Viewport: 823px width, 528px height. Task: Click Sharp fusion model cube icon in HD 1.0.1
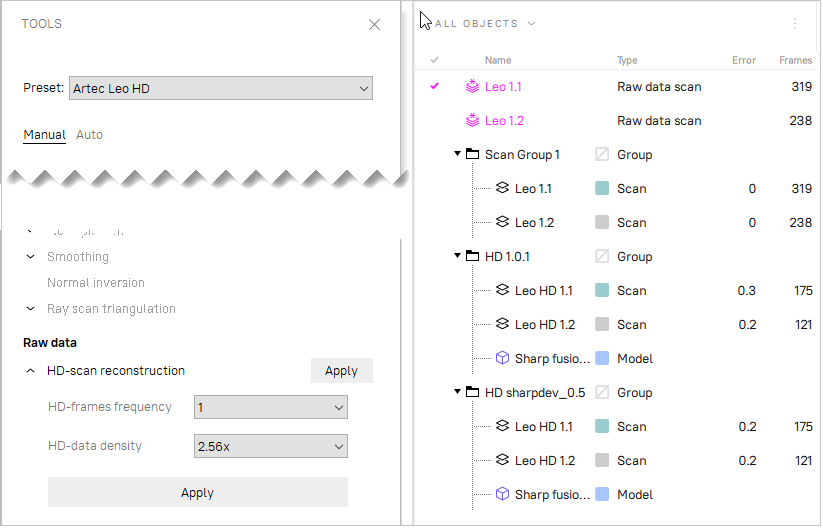(502, 358)
